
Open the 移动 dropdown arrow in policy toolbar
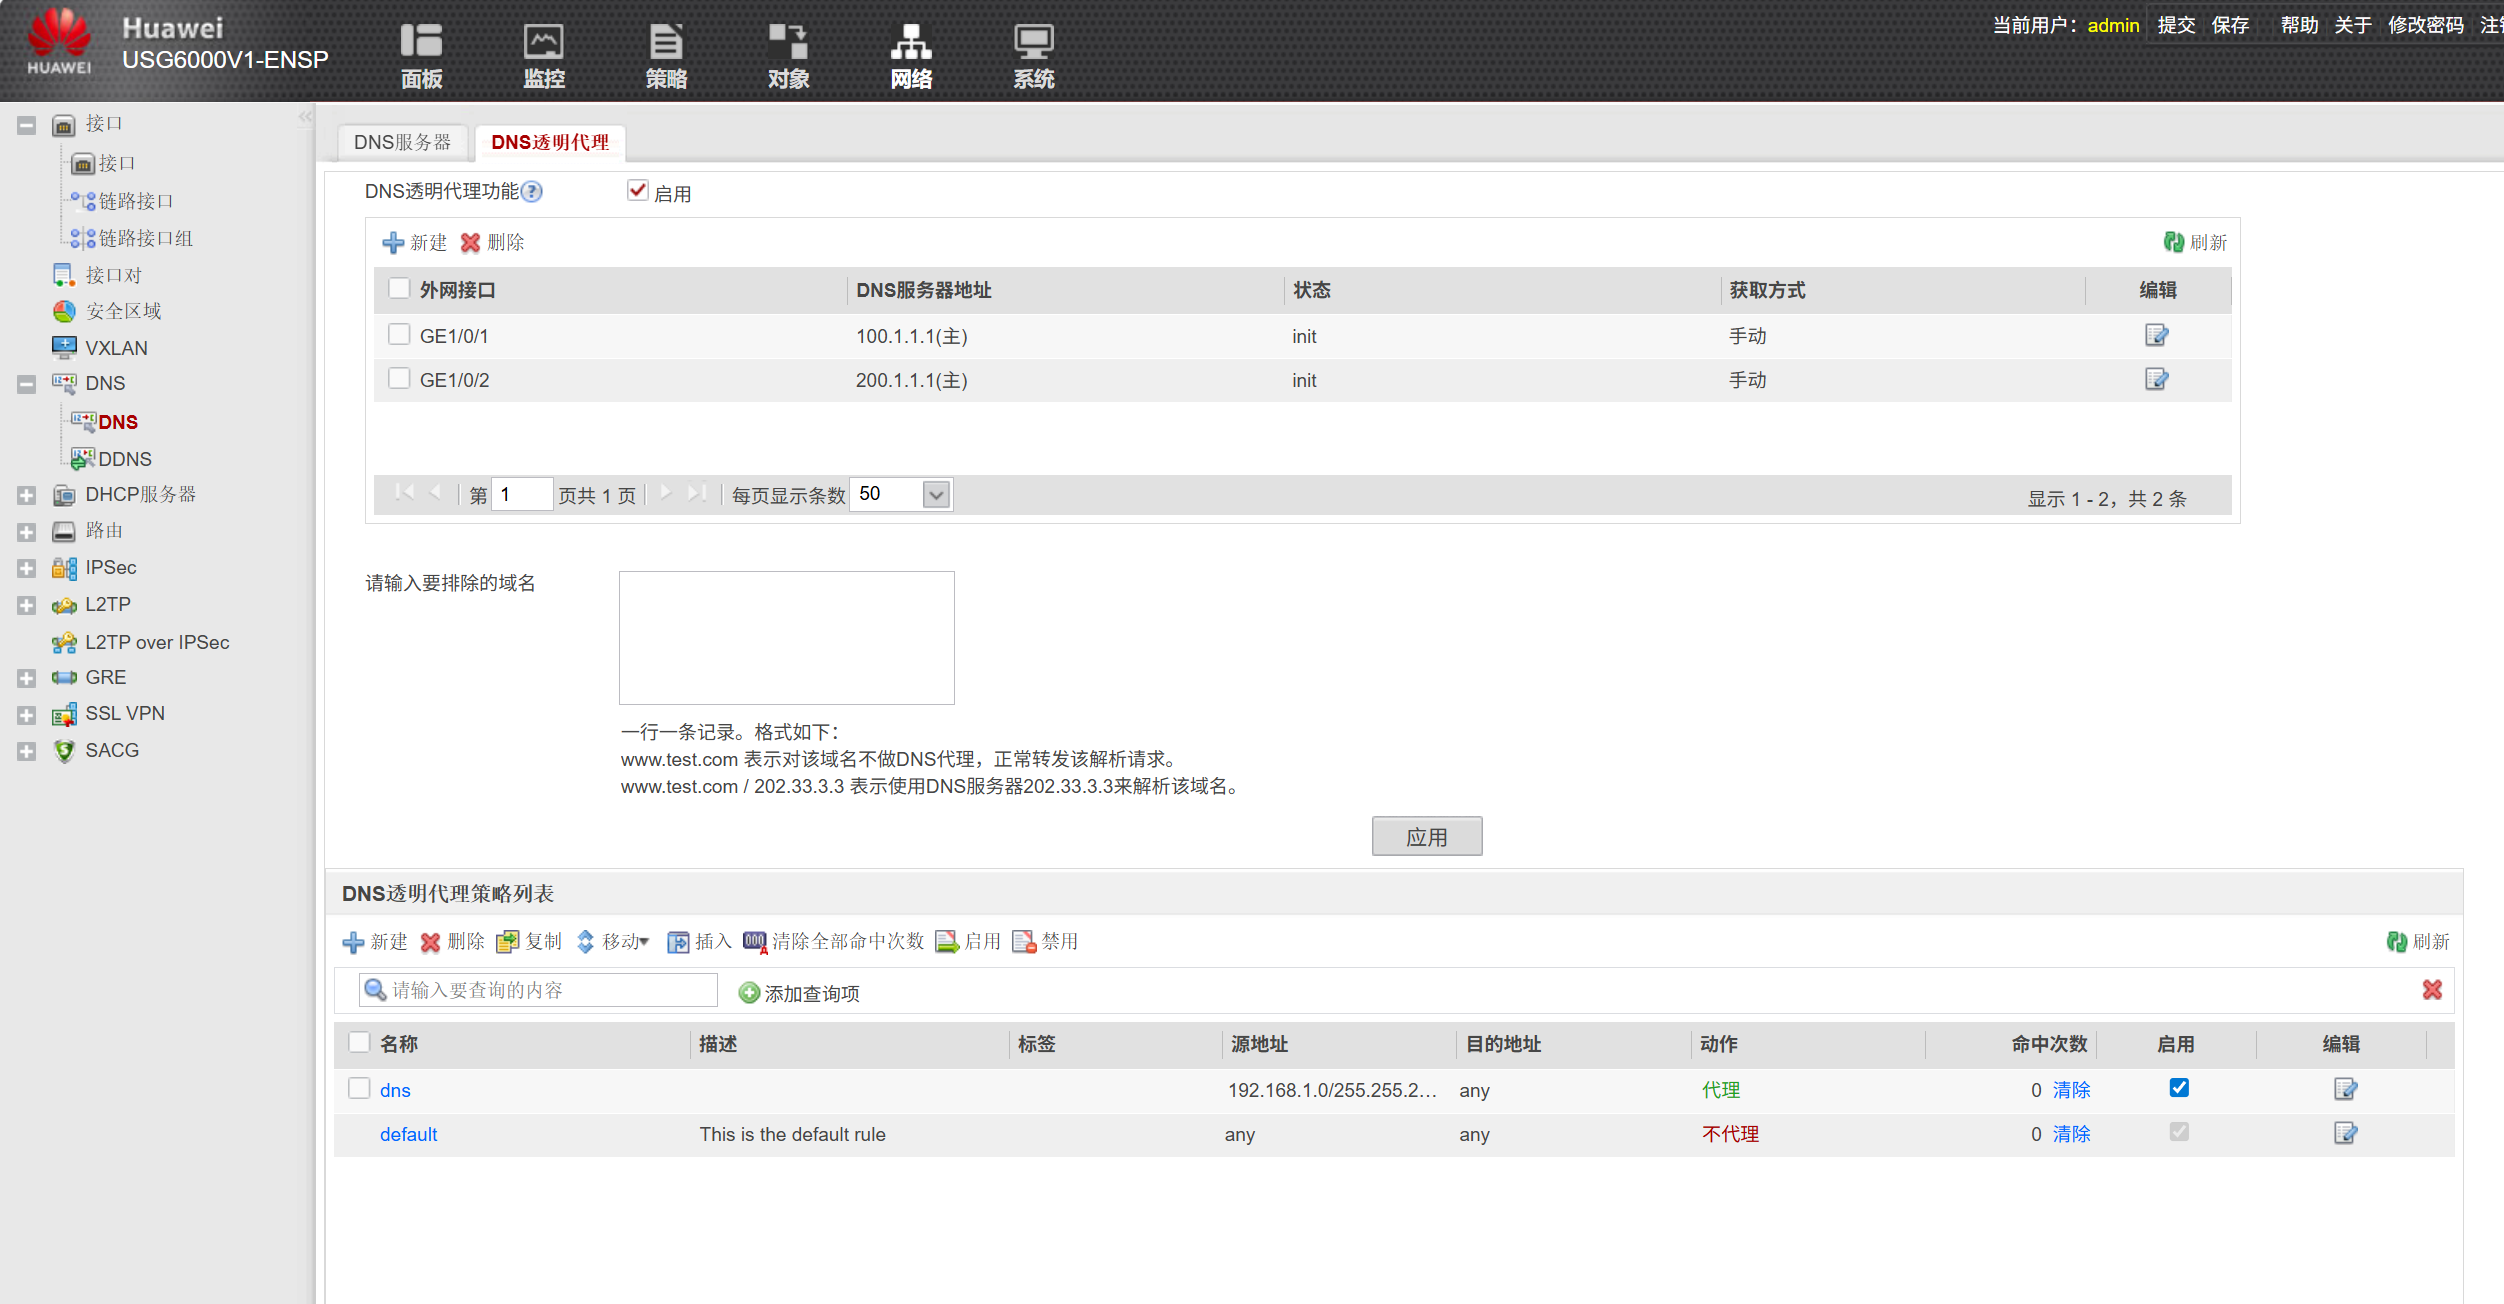click(x=645, y=942)
